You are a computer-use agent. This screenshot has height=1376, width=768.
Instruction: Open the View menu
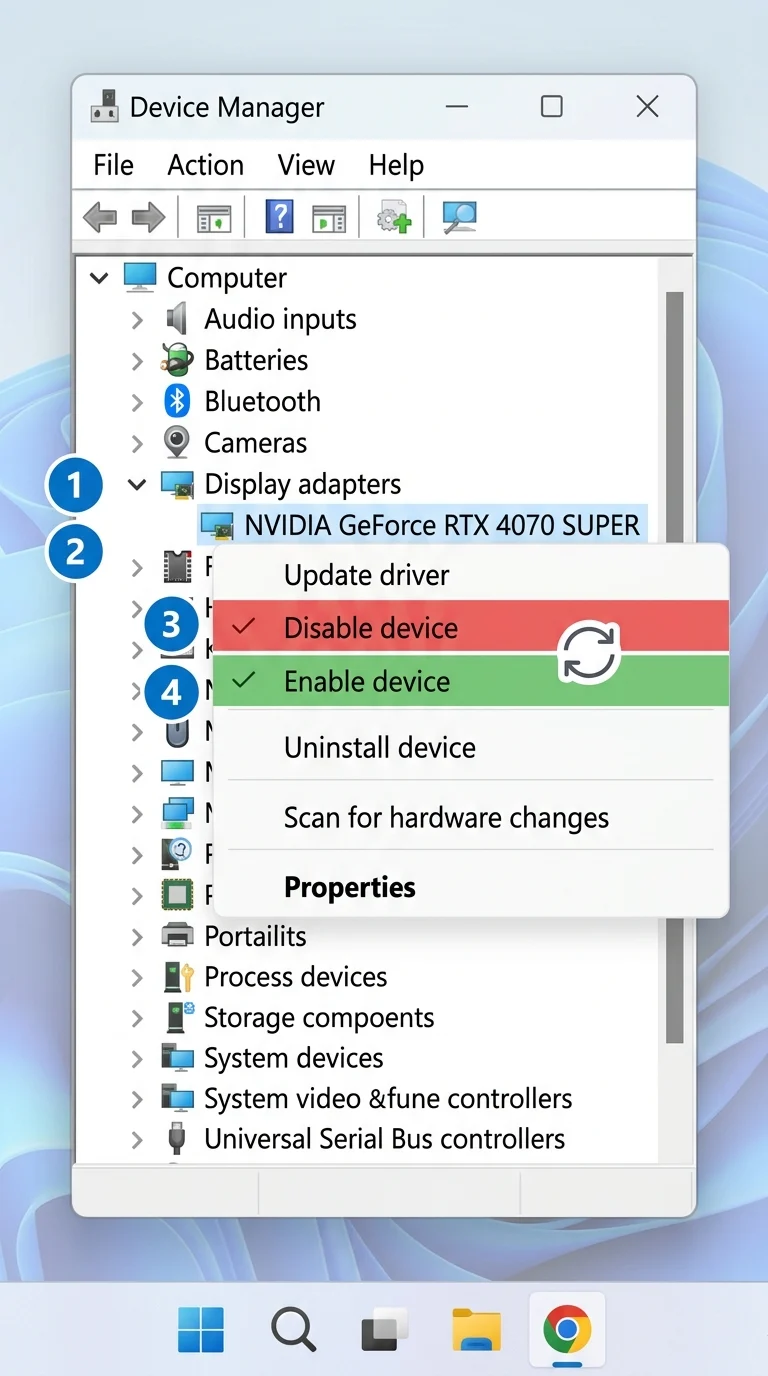click(x=306, y=165)
